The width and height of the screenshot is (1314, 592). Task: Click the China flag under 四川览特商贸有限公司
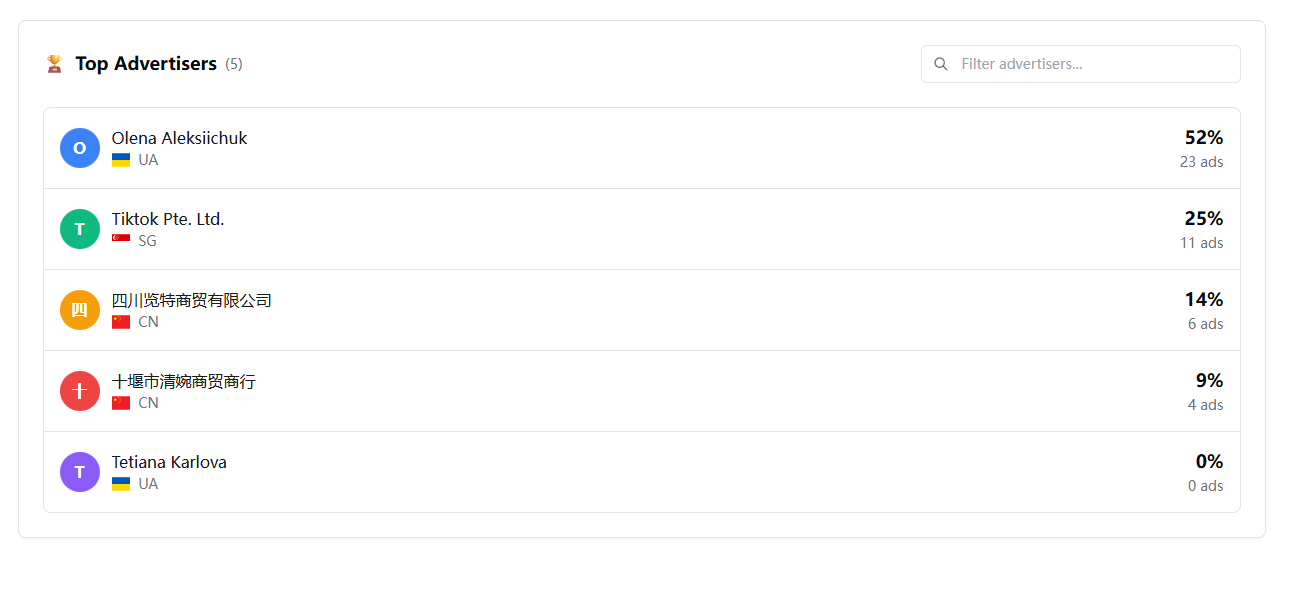121,322
